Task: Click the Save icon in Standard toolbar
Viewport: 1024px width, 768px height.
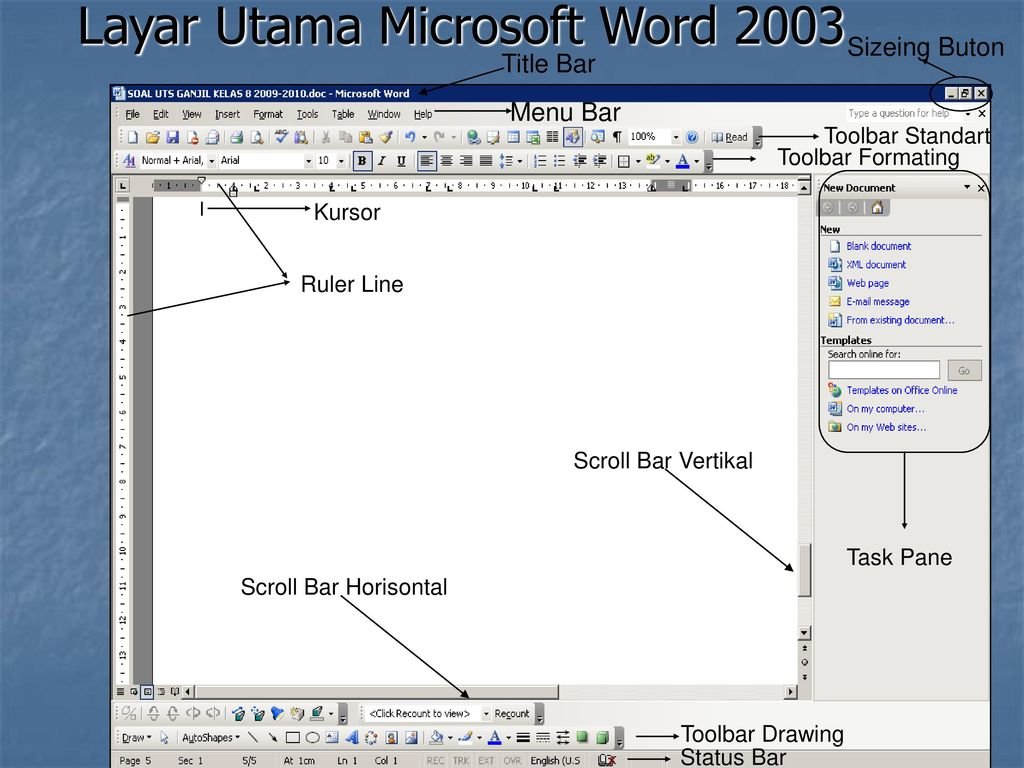Action: tap(172, 137)
